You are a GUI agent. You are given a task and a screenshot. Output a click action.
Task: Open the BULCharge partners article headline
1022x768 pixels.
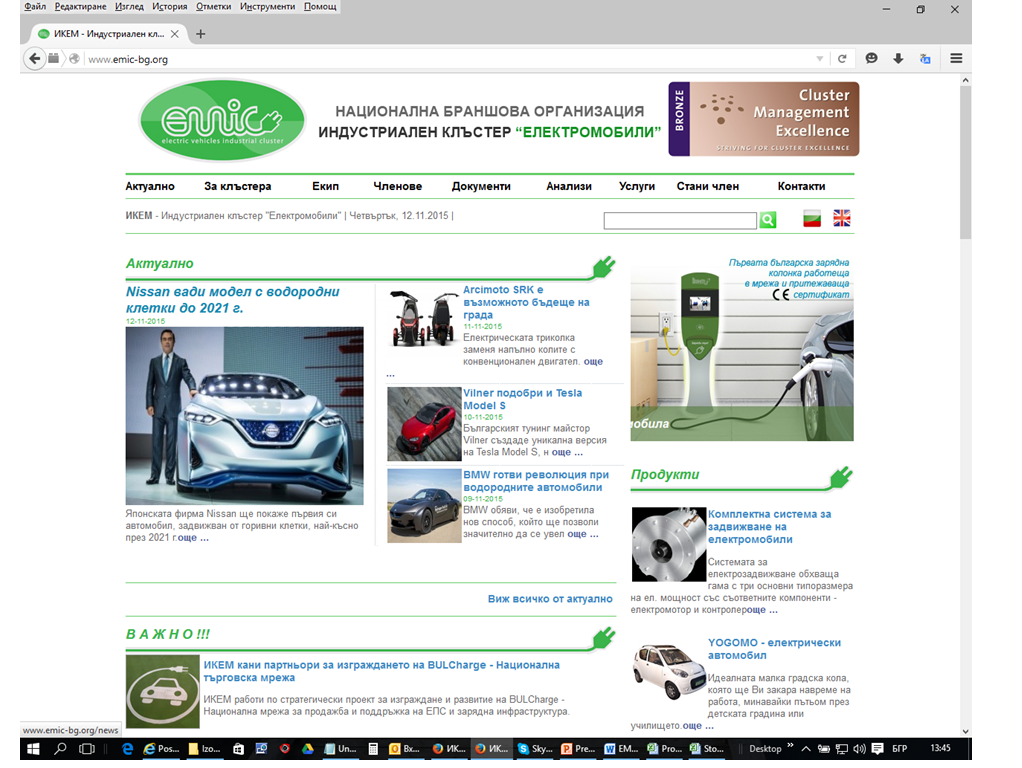pos(381,671)
